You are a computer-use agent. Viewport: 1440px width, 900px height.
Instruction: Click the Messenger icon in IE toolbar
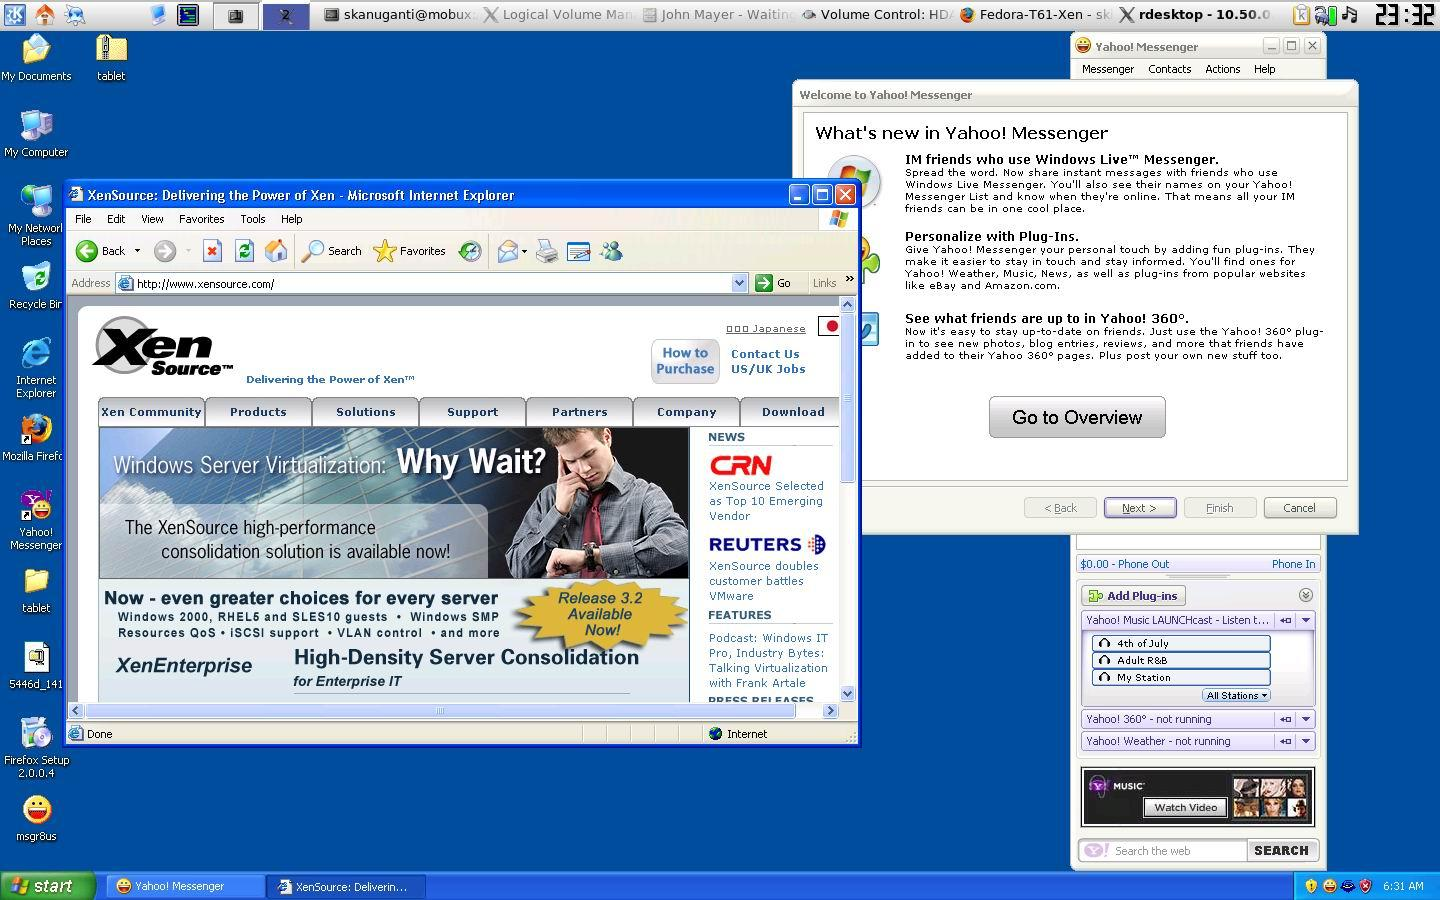pos(611,251)
